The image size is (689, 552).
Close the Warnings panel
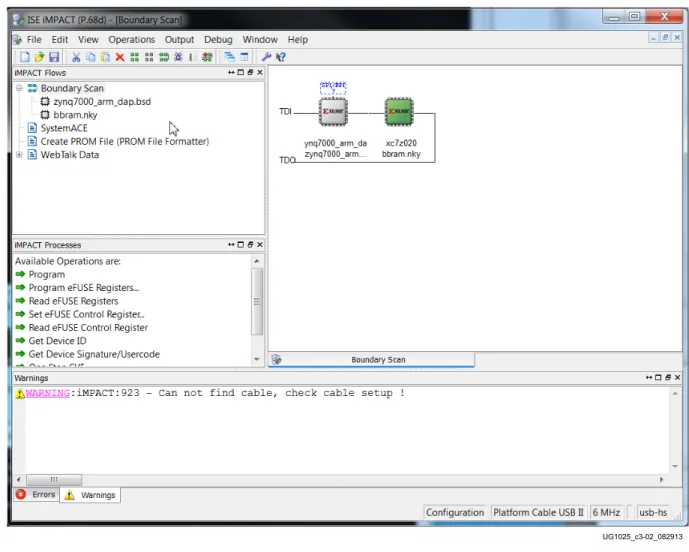pyautogui.click(x=677, y=377)
